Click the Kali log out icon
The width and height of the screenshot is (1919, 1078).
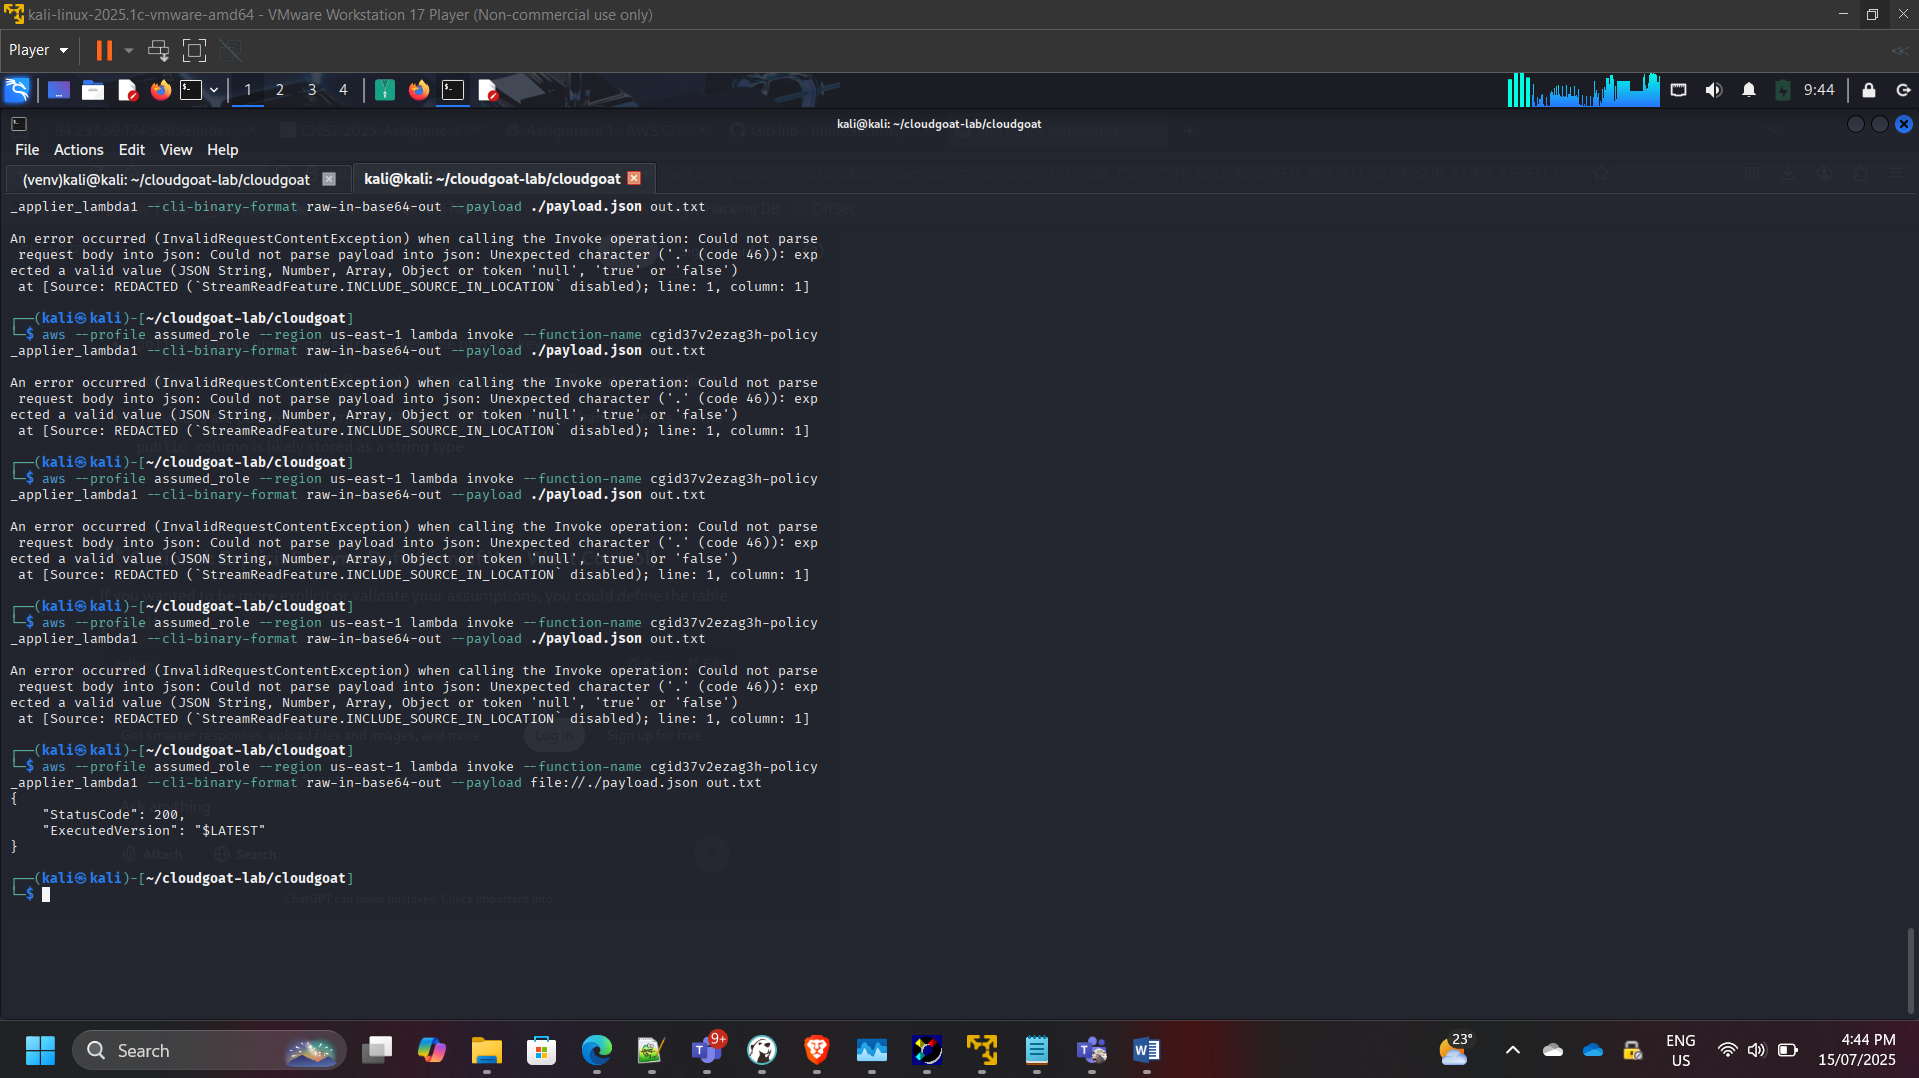[x=1903, y=90]
